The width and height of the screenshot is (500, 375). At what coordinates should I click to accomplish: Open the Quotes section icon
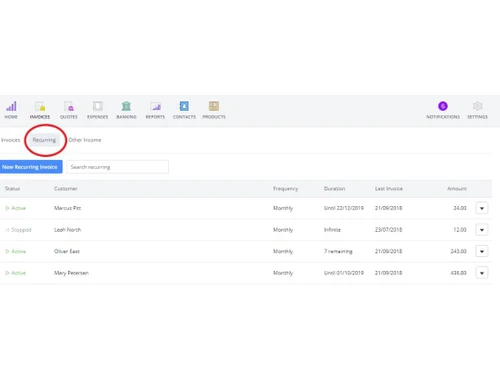pyautogui.click(x=69, y=106)
